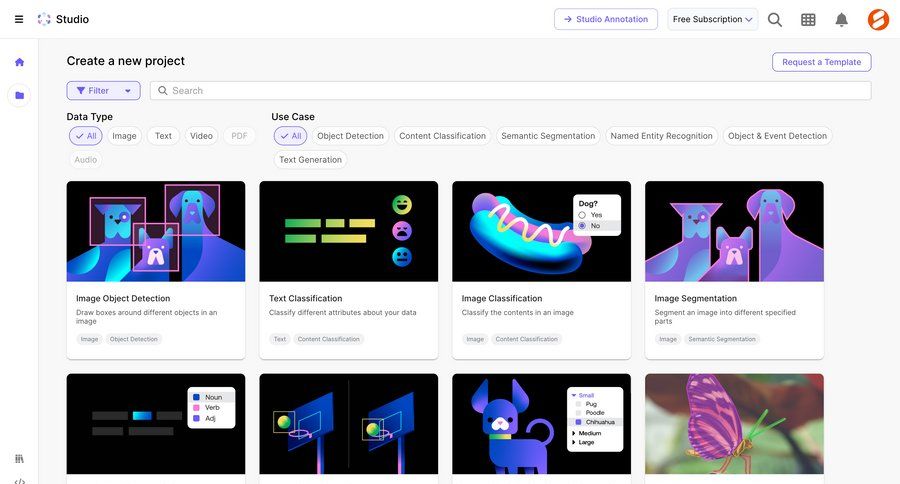Click Object Detection tag on first card
Image resolution: width=900 pixels, height=484 pixels.
(x=134, y=339)
